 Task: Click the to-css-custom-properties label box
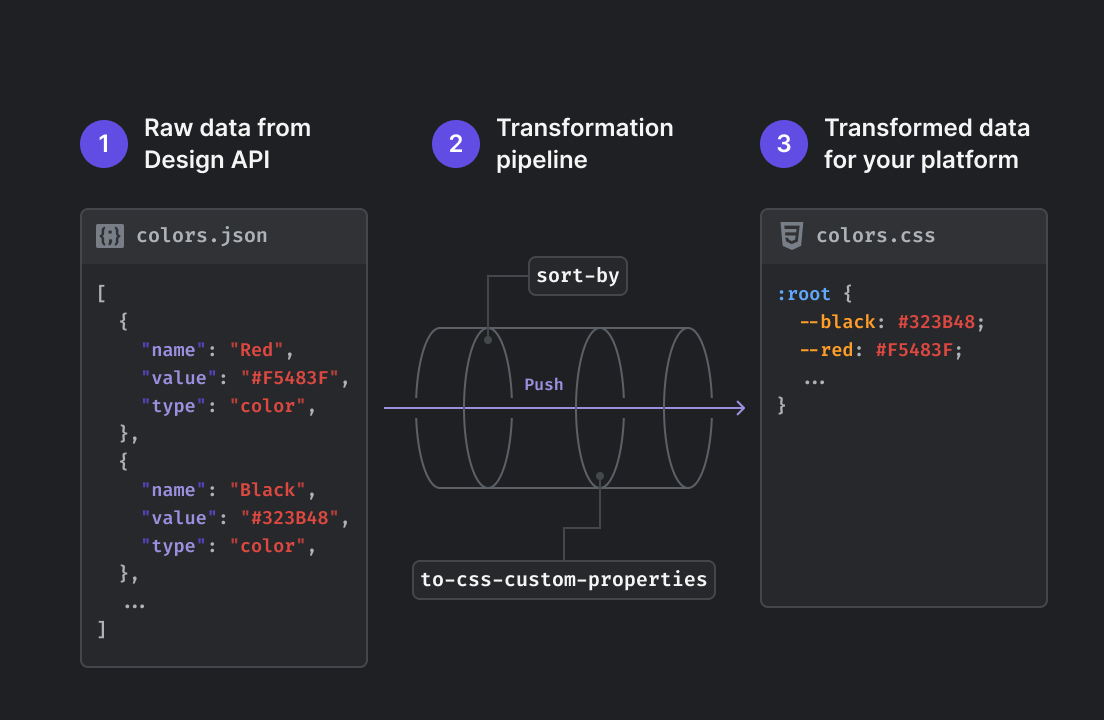pos(564,580)
